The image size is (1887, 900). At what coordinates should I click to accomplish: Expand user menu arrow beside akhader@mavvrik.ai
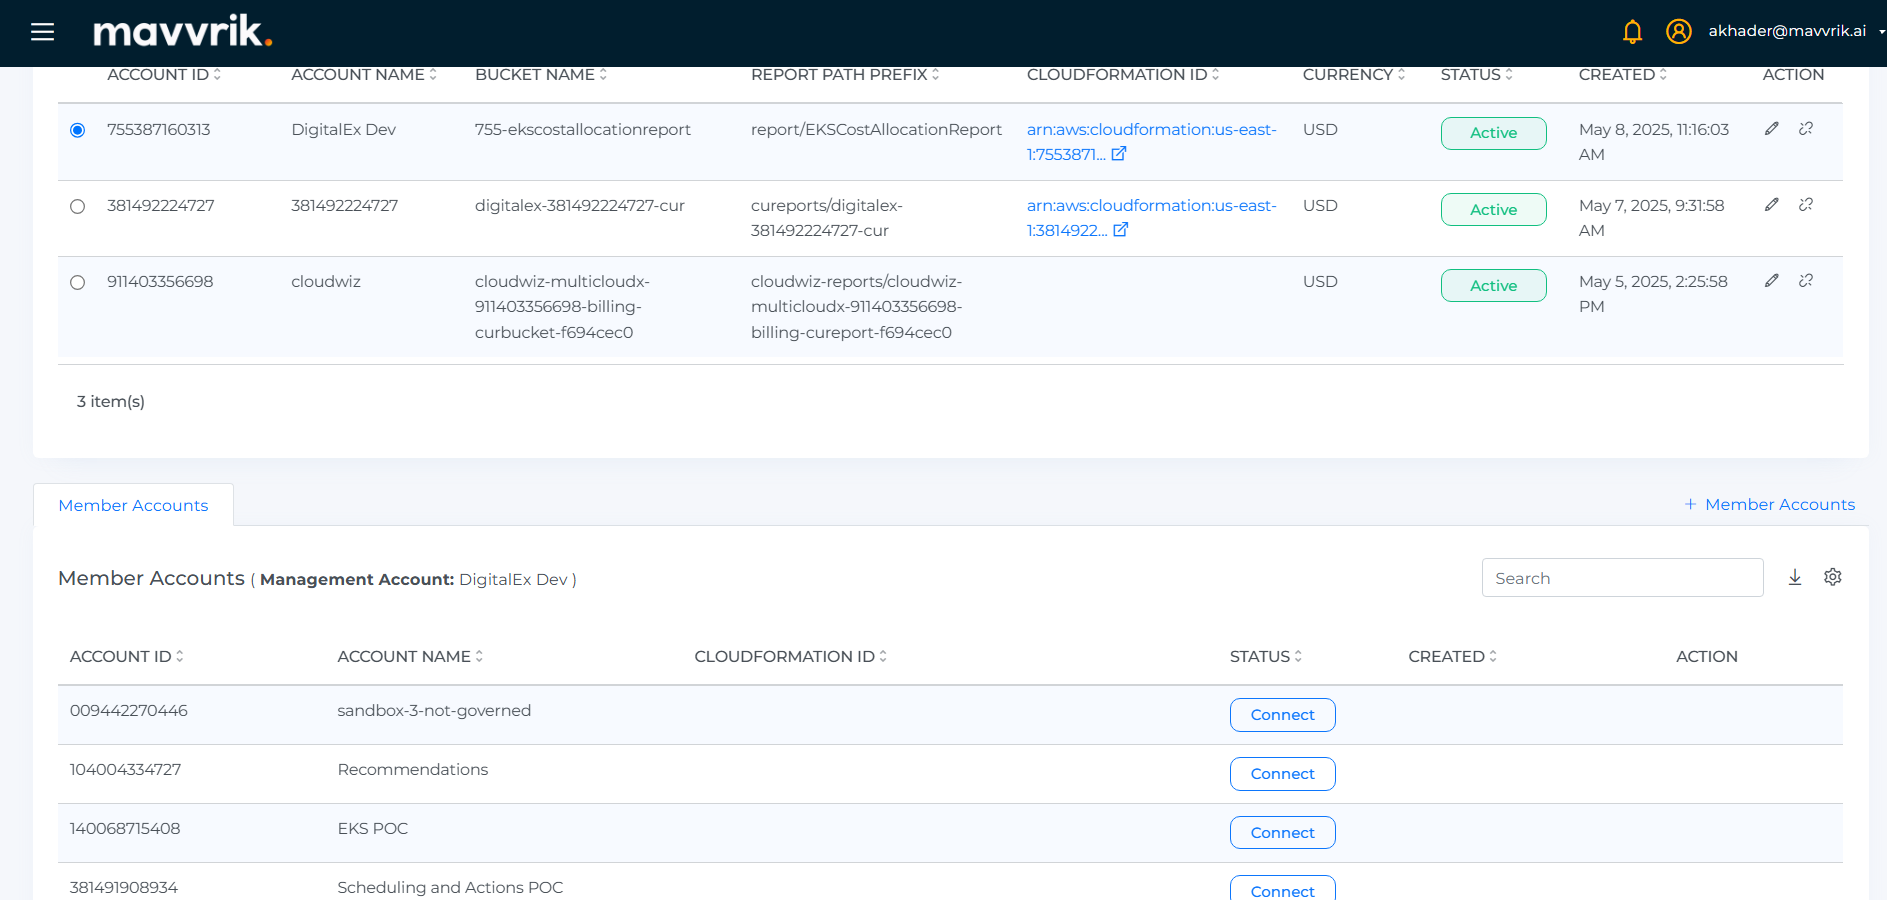pos(1881,32)
